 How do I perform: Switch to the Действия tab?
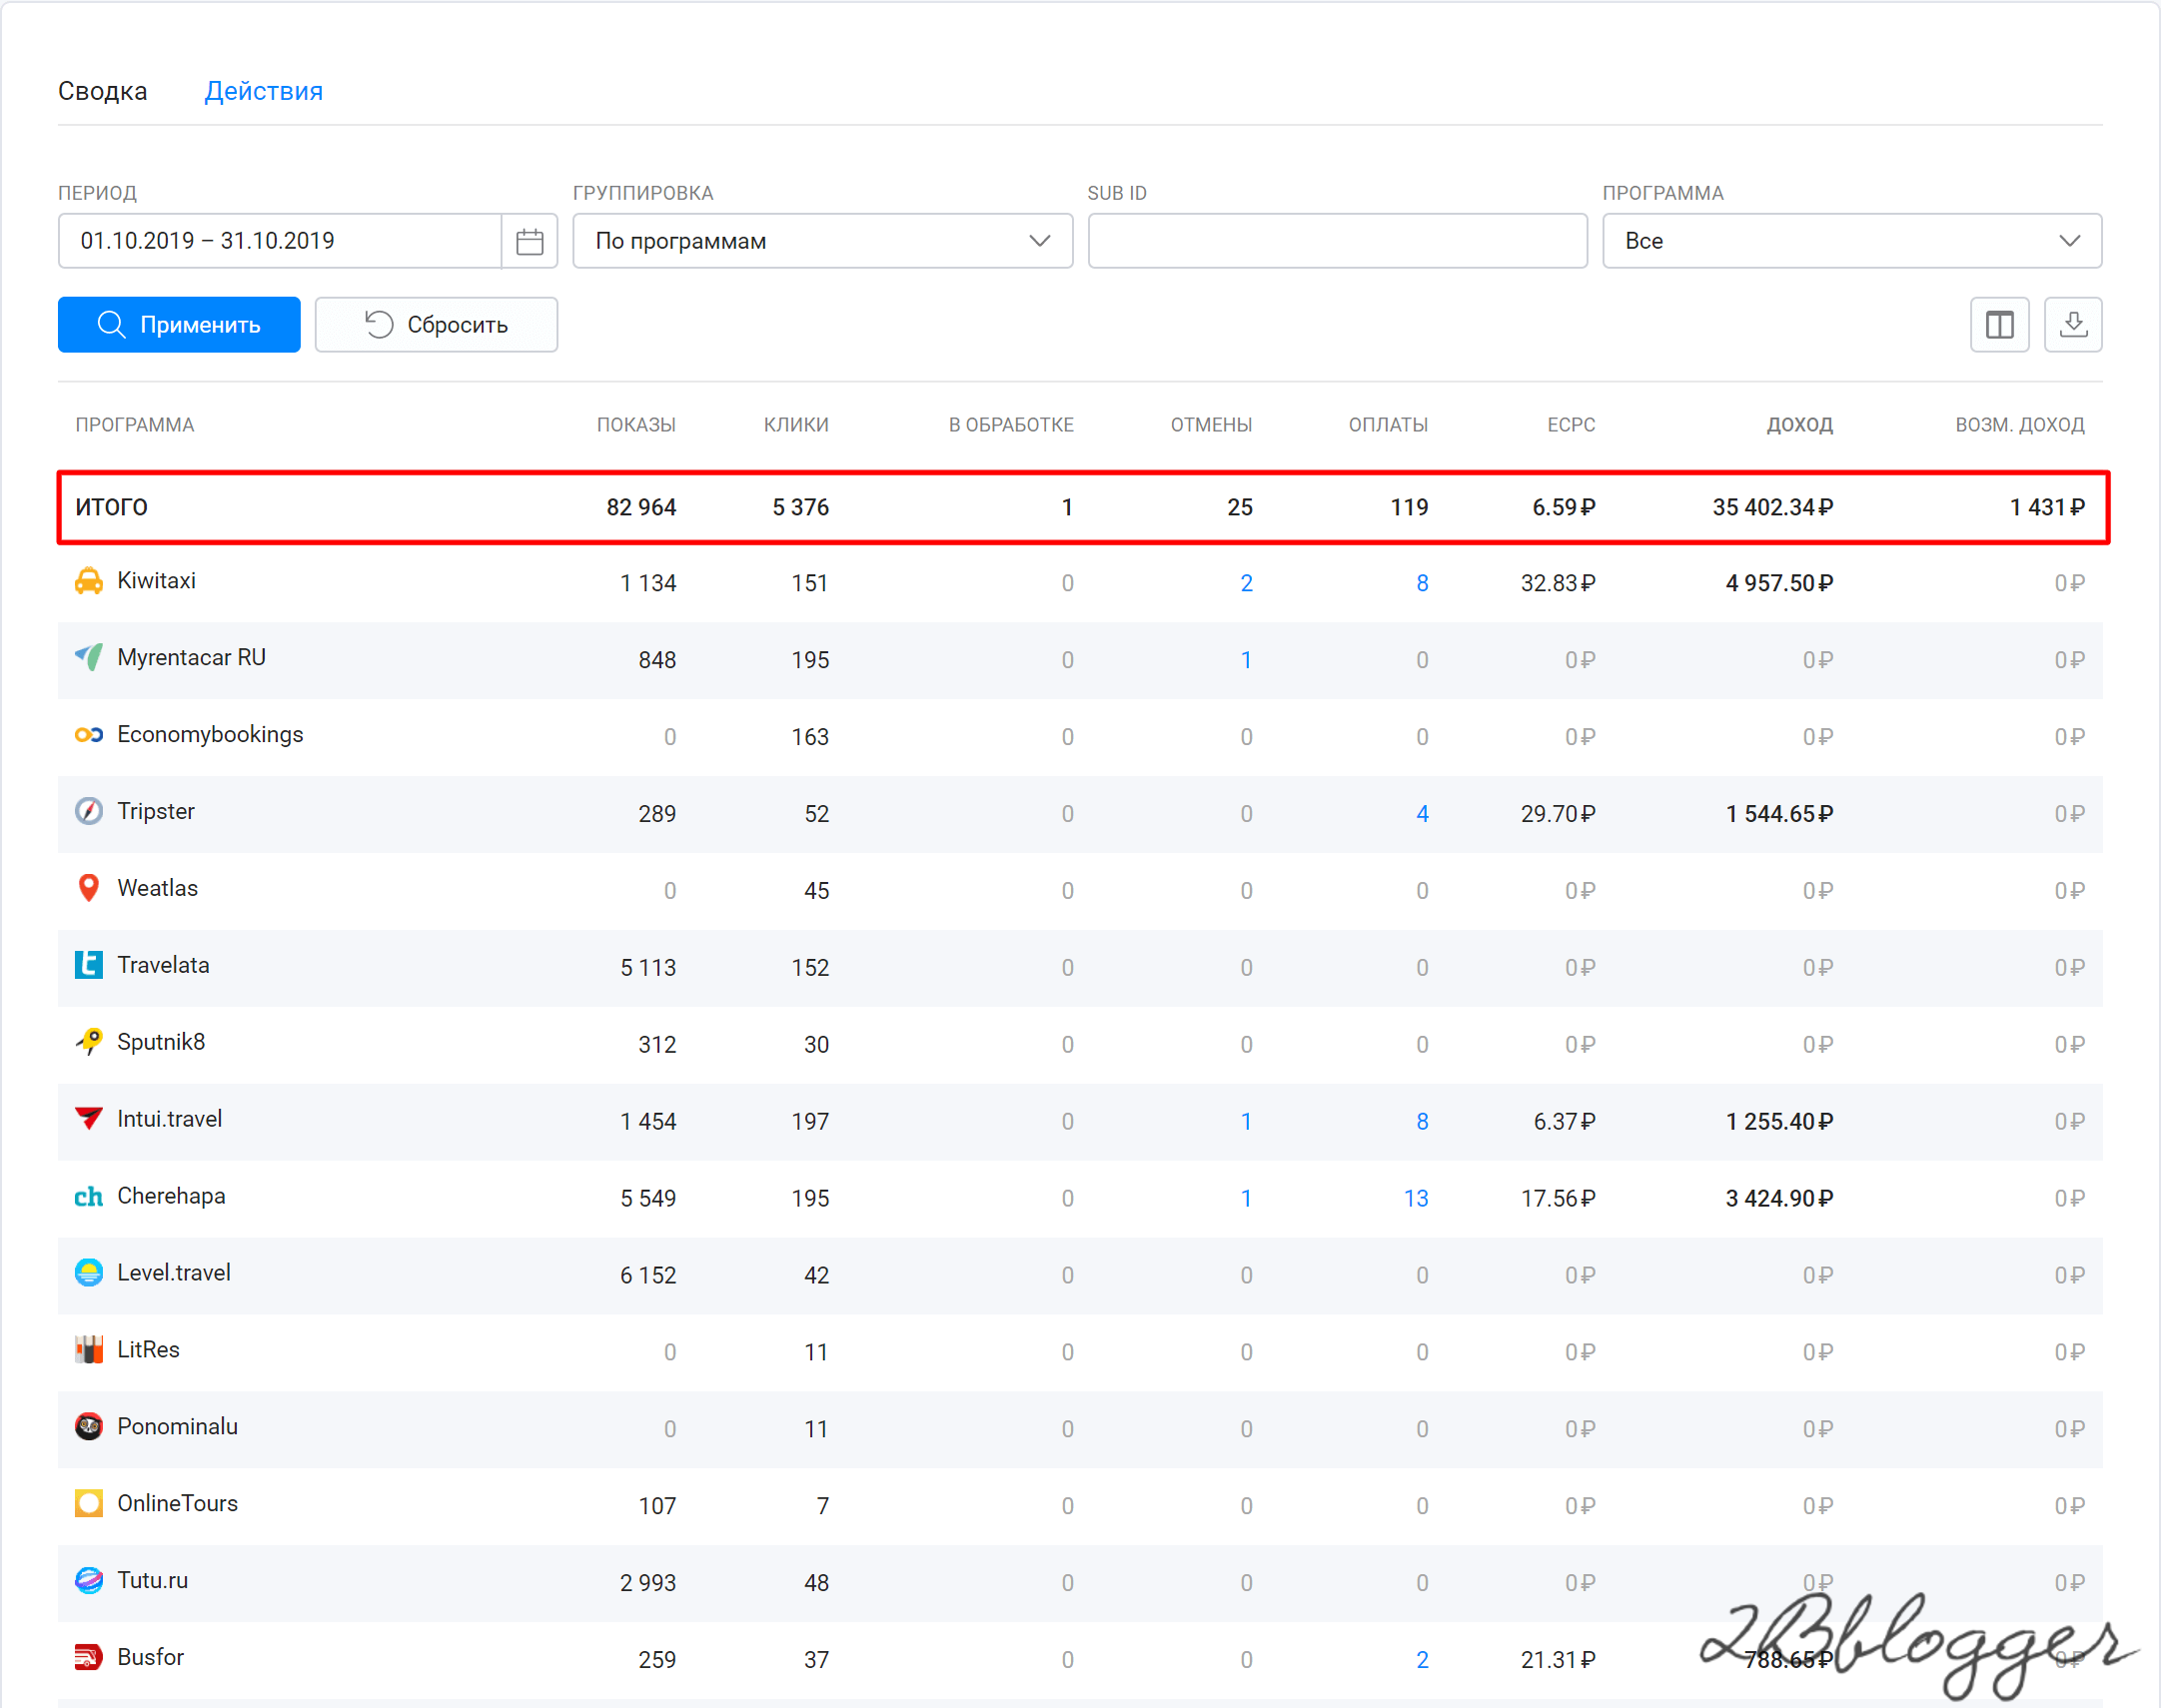click(264, 91)
